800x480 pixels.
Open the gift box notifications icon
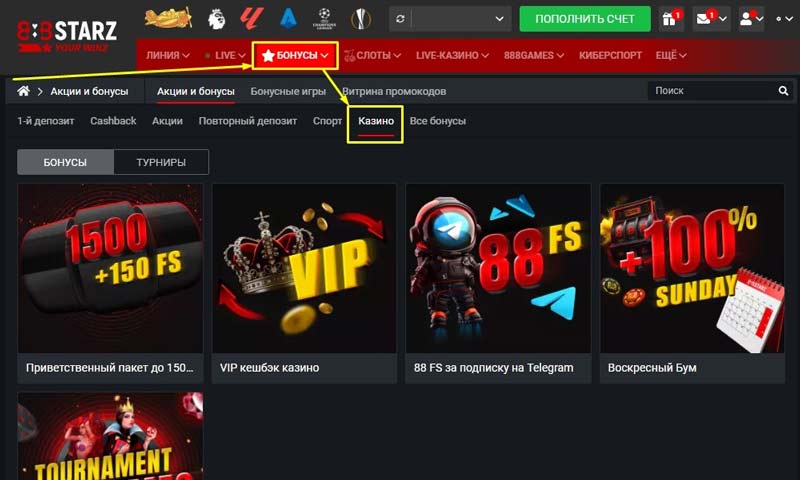(x=670, y=19)
